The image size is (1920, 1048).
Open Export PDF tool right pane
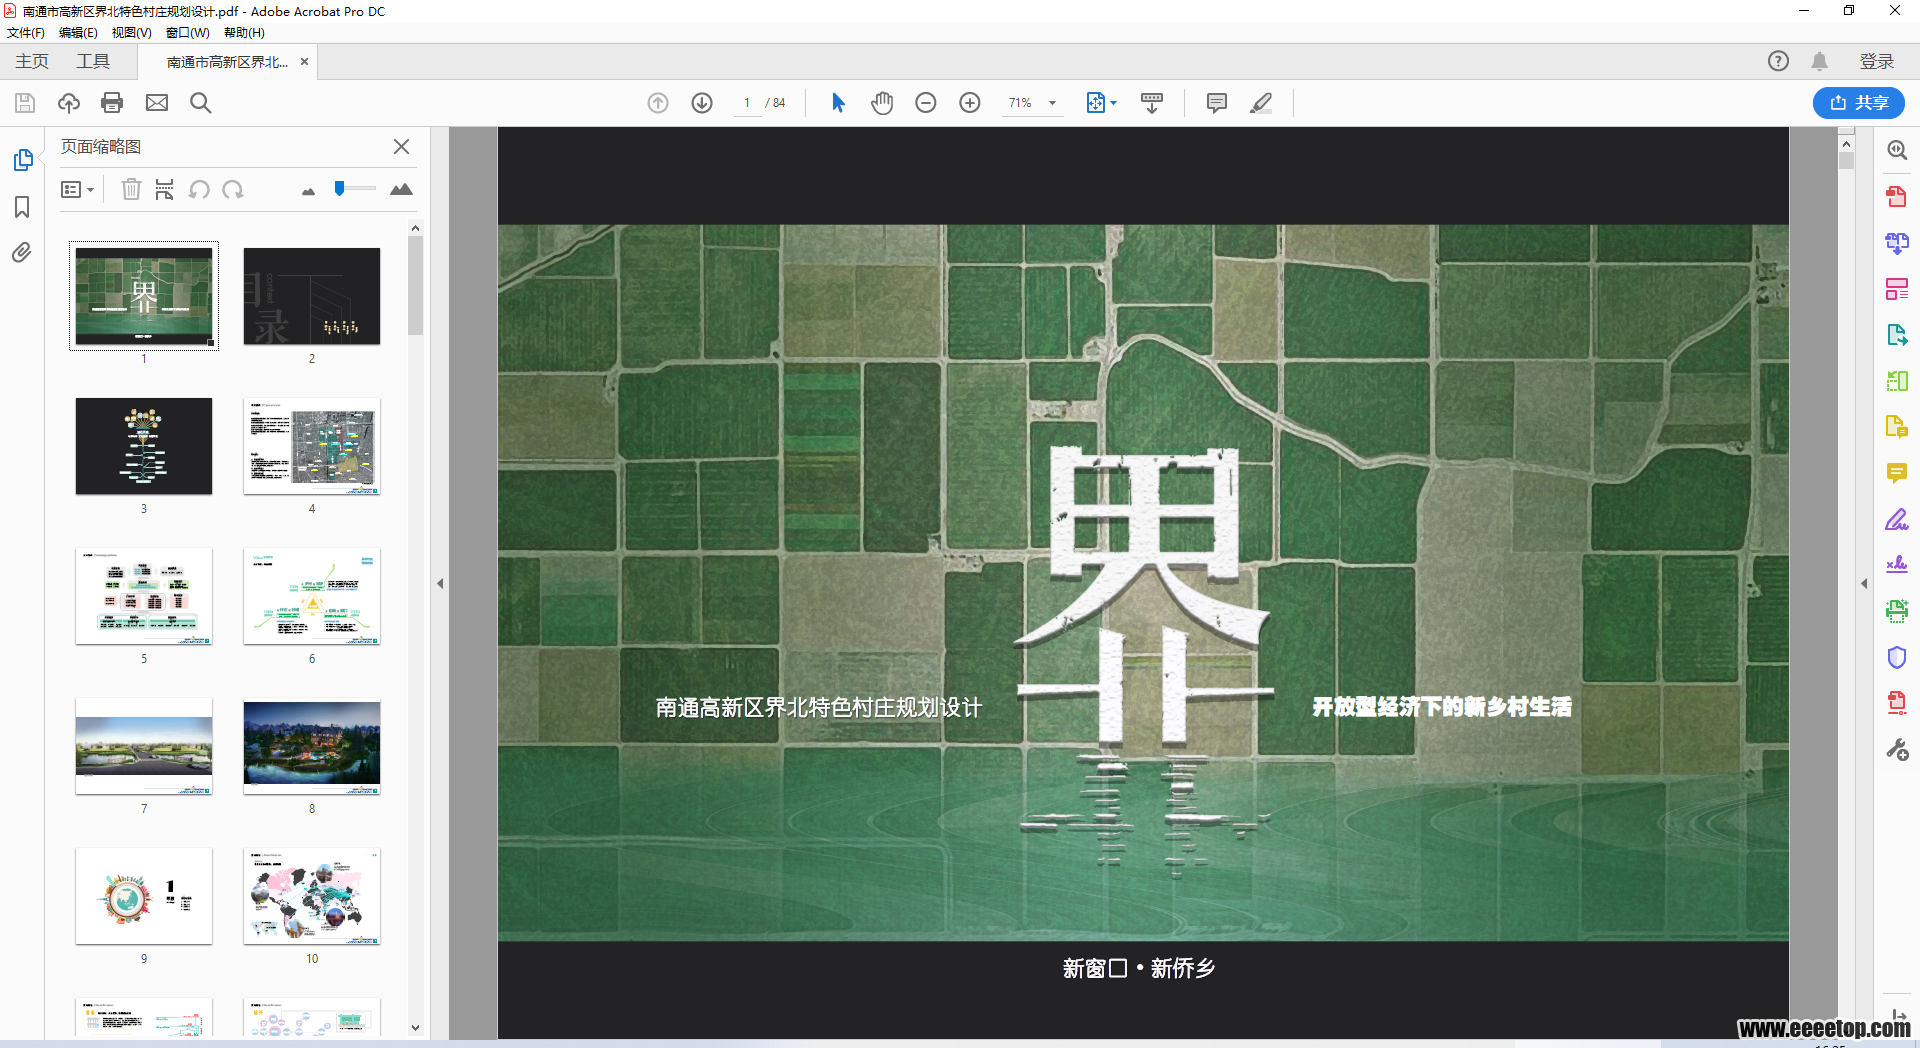pyautogui.click(x=1896, y=335)
